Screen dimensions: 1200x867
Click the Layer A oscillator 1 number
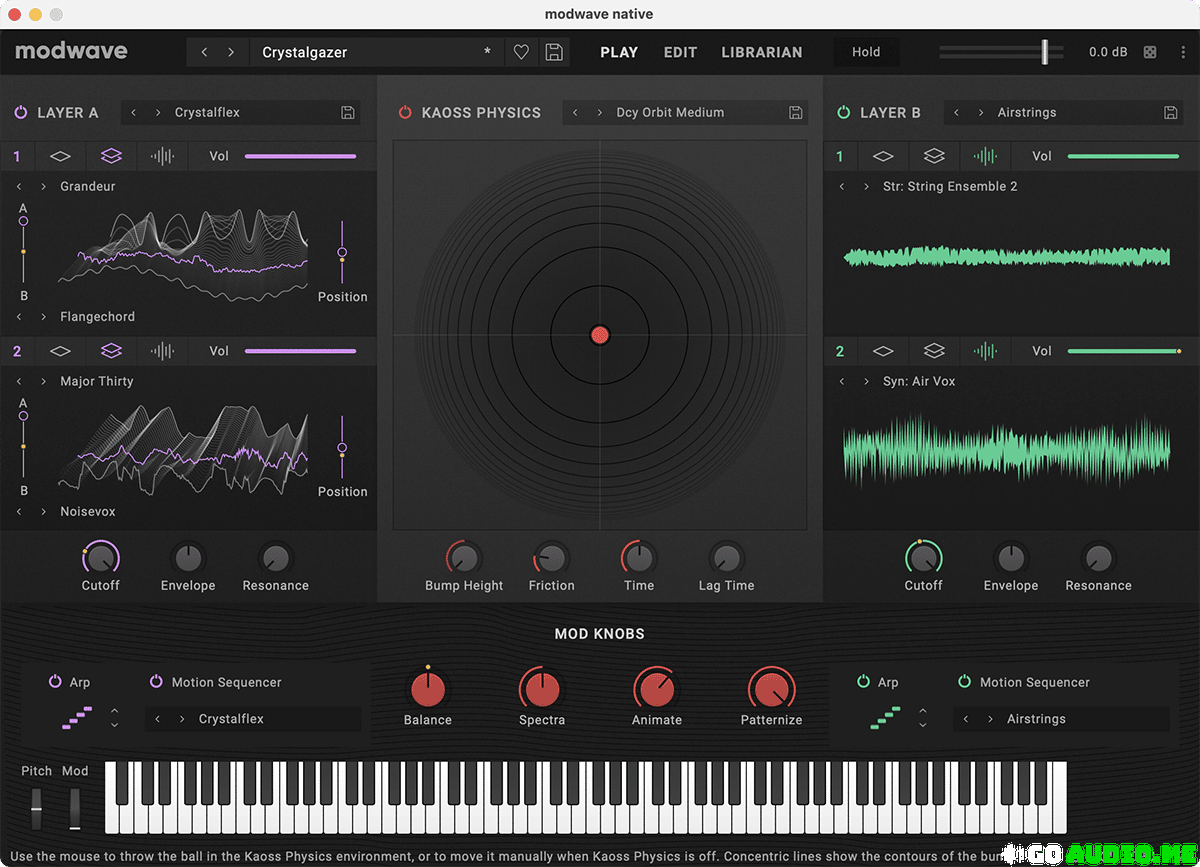(x=17, y=156)
